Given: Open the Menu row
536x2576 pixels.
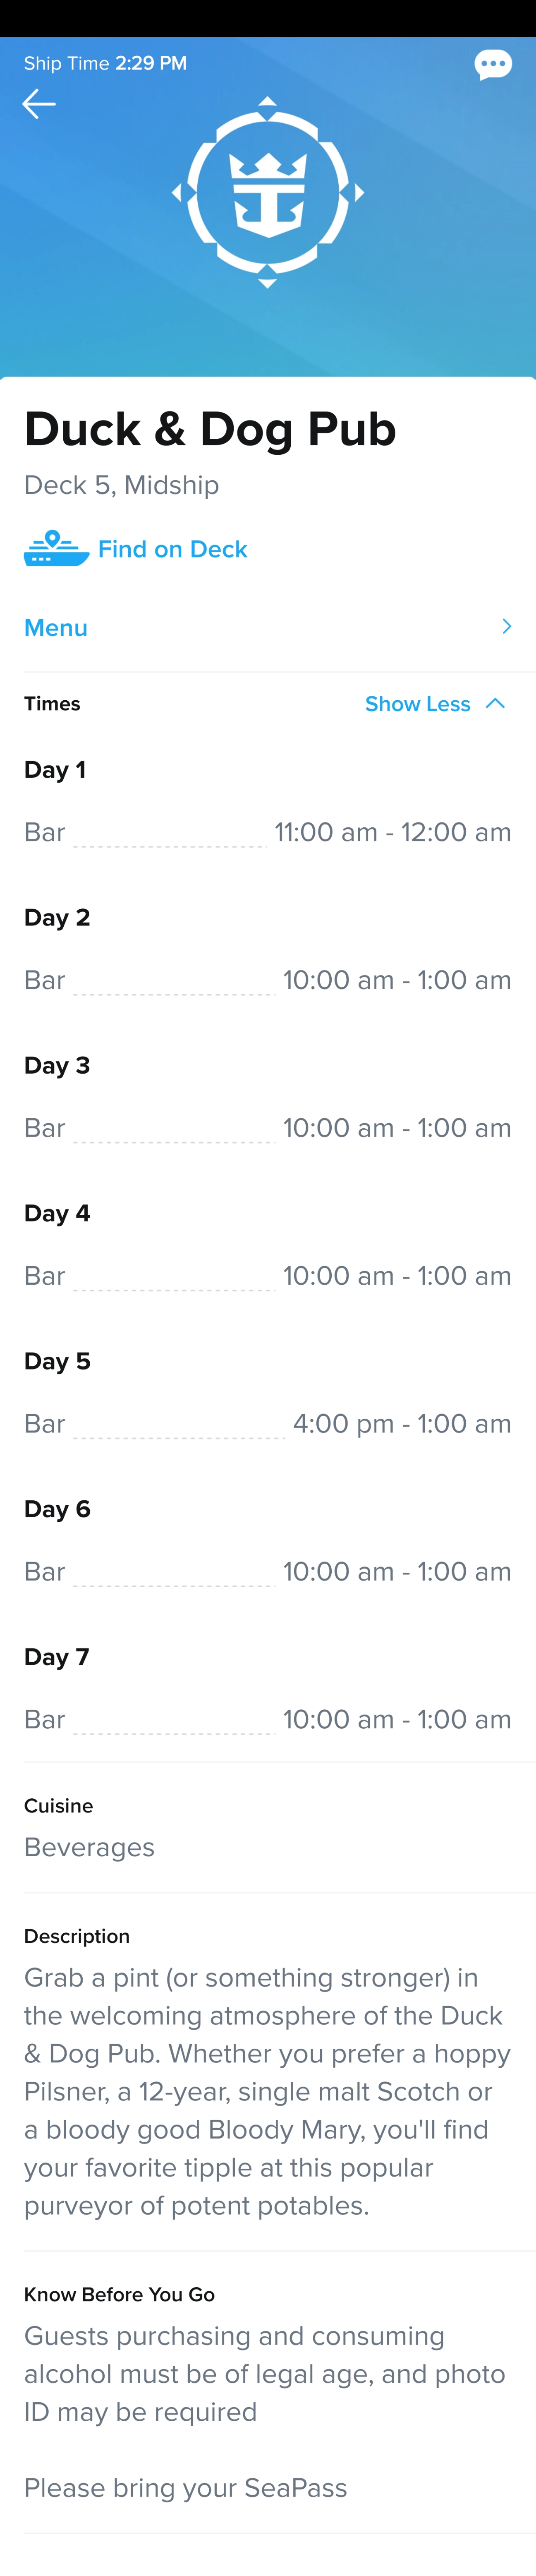Looking at the screenshot, I should [x=268, y=628].
